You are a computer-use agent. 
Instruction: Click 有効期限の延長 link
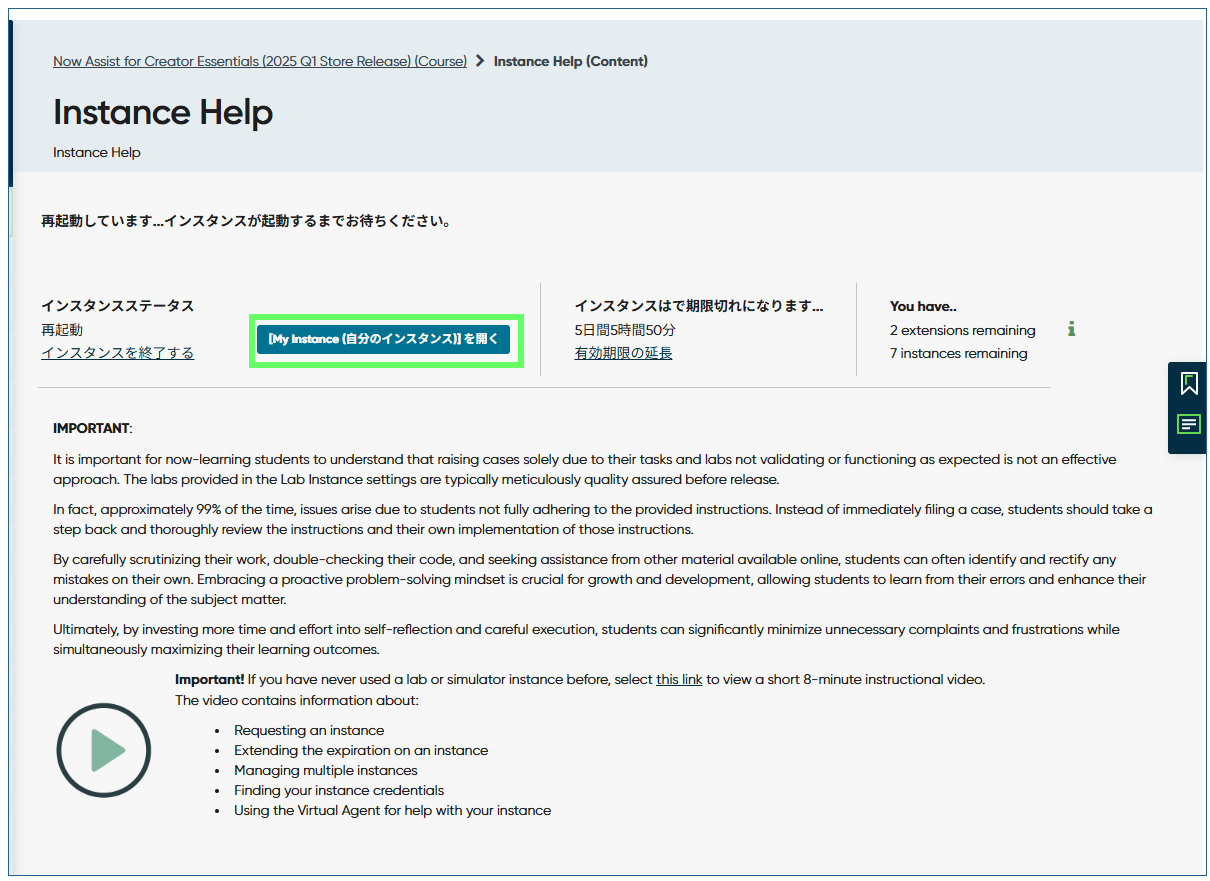click(623, 353)
